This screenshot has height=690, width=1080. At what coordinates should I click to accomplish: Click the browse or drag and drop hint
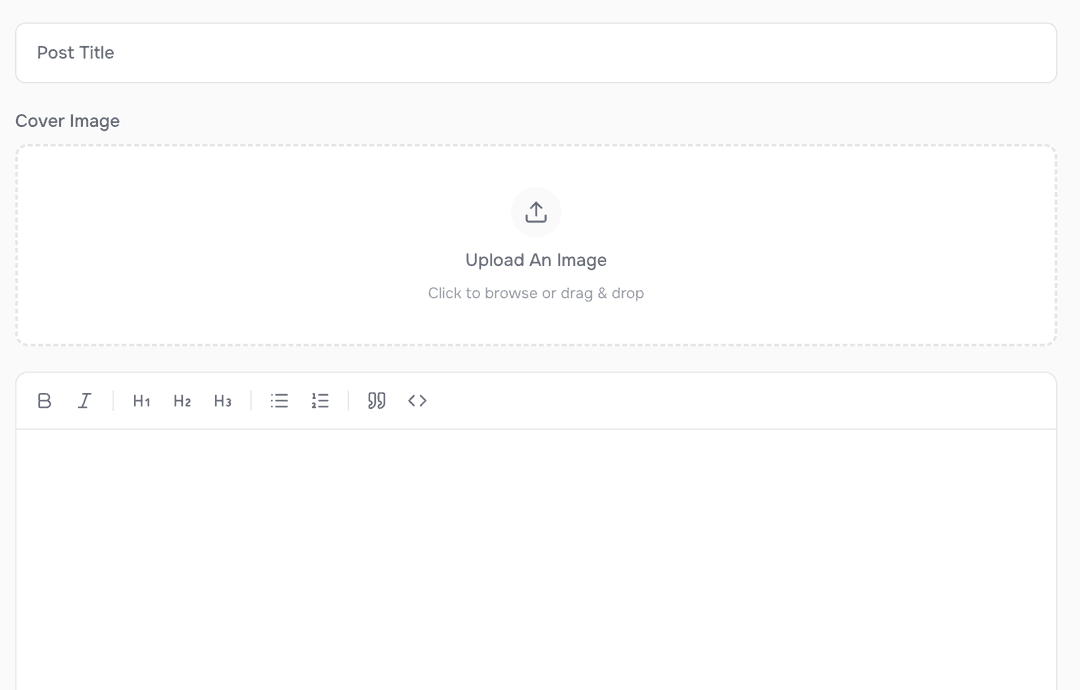tap(536, 292)
